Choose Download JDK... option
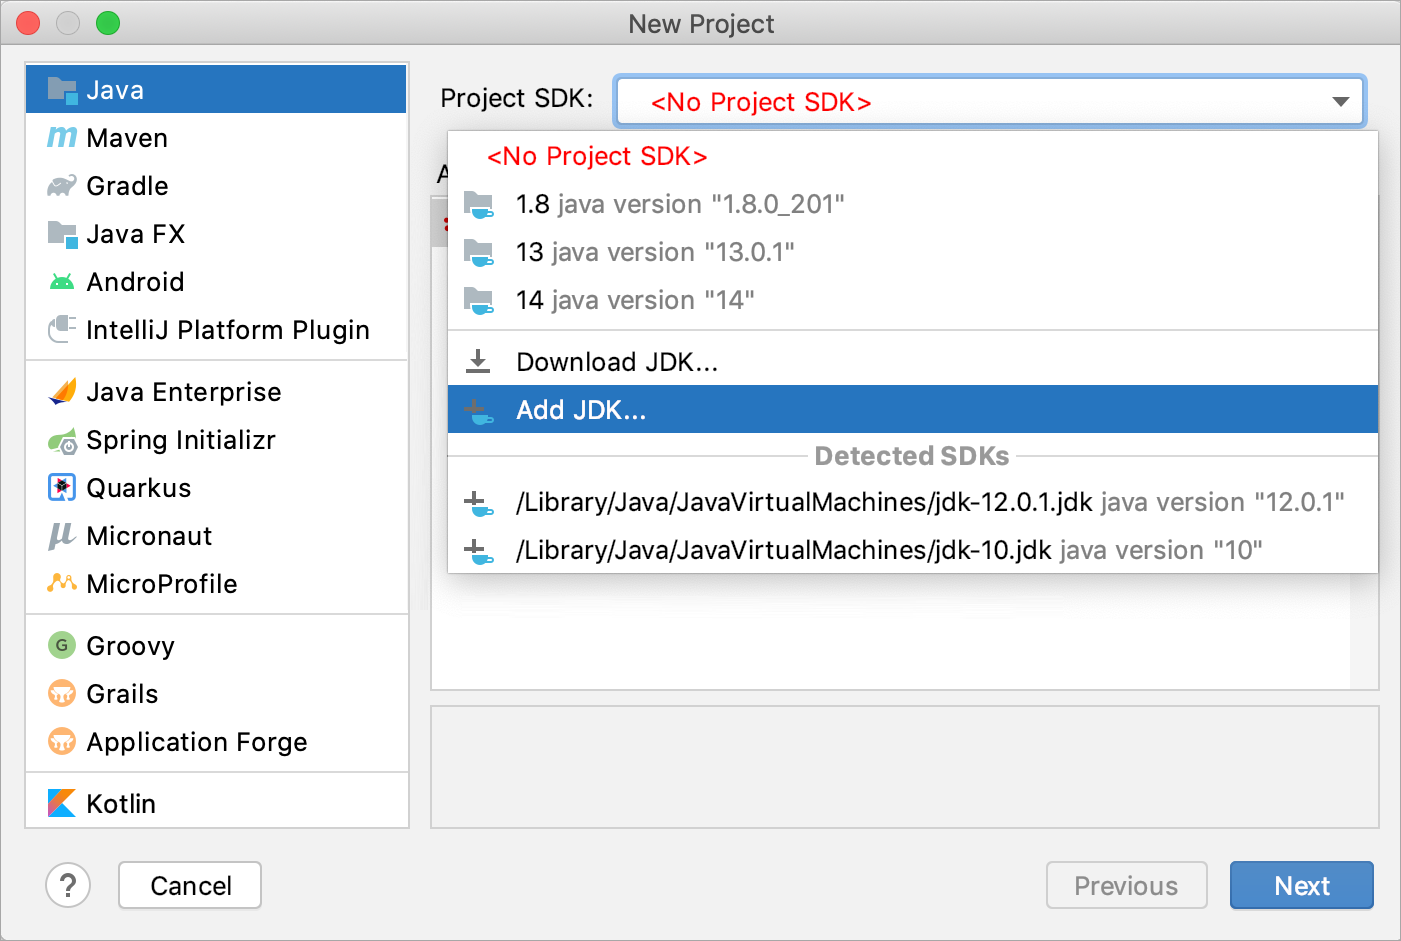1401x941 pixels. [913, 361]
